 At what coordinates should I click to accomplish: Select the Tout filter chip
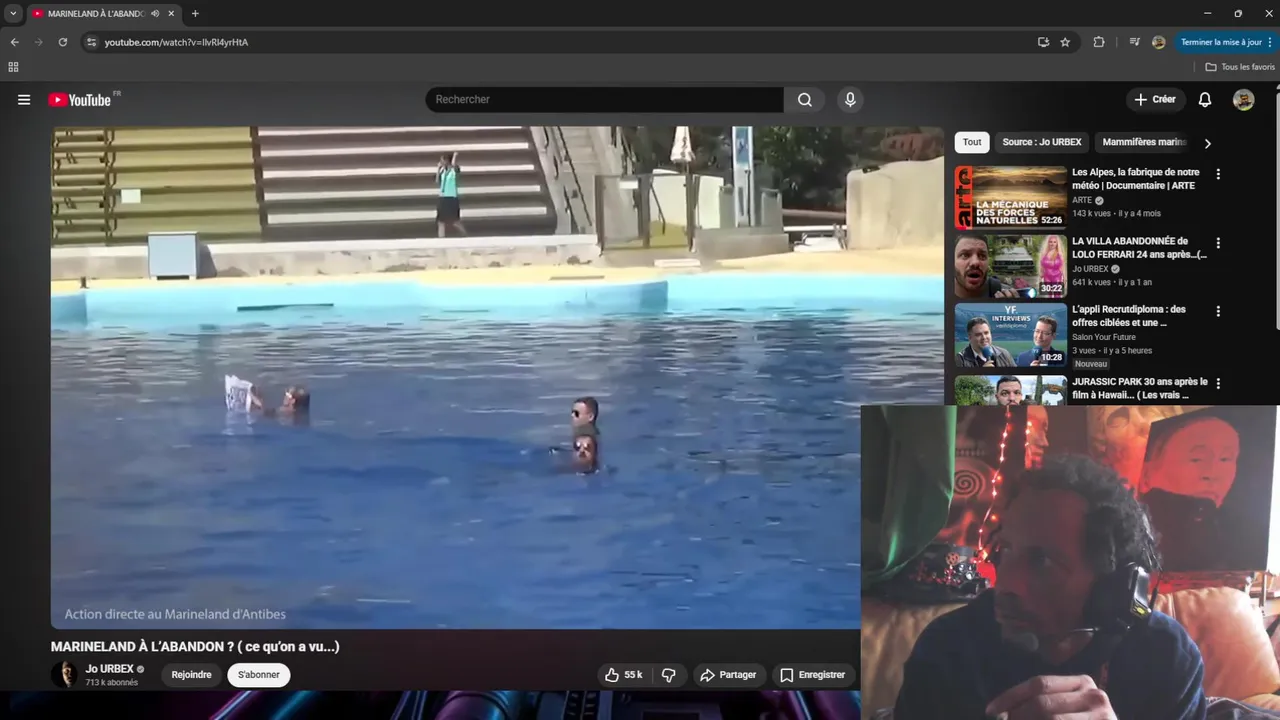(972, 142)
